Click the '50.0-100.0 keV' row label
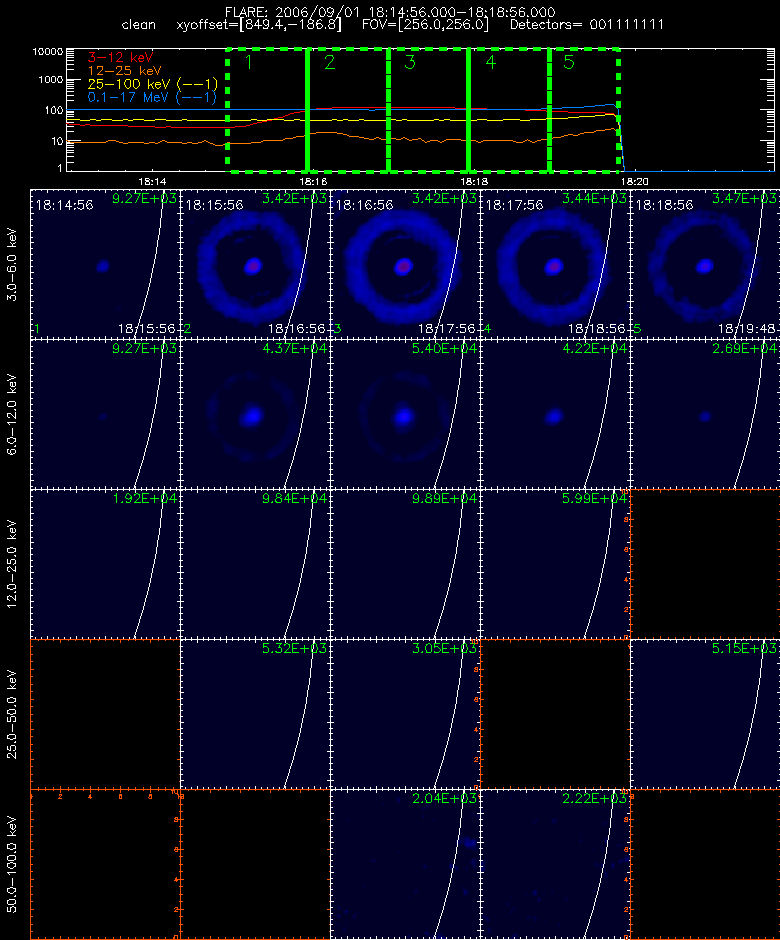Image resolution: width=780 pixels, height=940 pixels. 13,864
